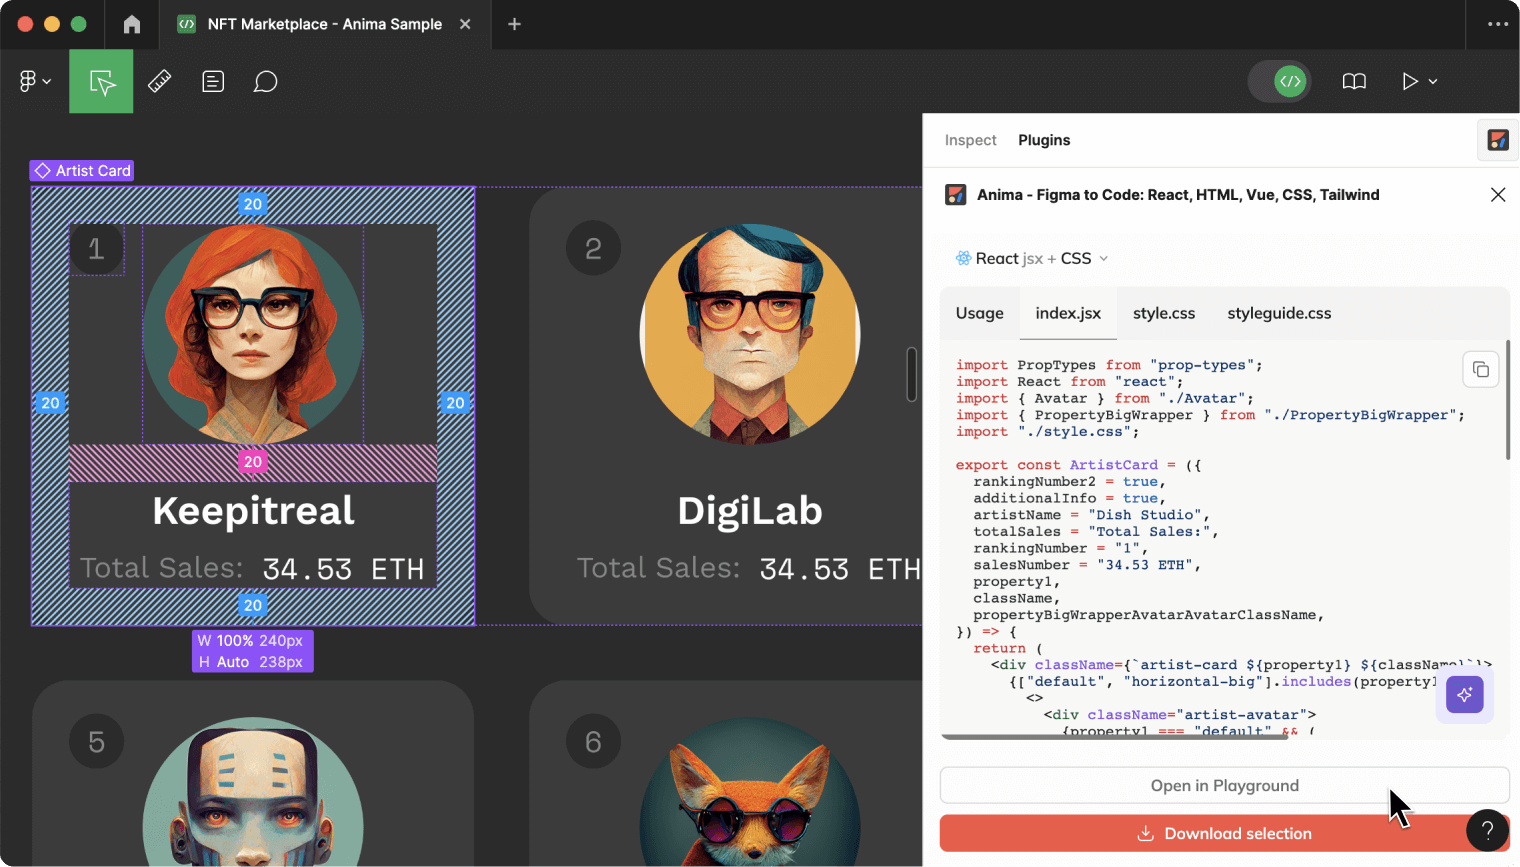This screenshot has height=867, width=1520.
Task: Click the code panel vertical scrollbar
Action: click(x=1507, y=400)
